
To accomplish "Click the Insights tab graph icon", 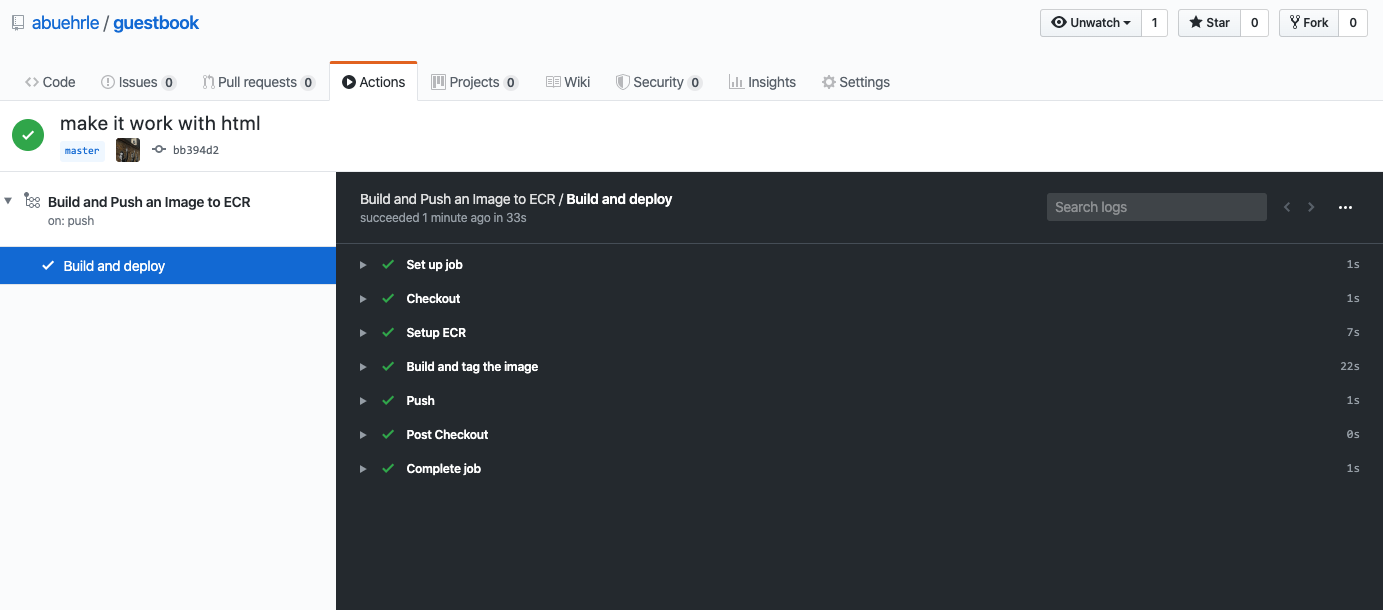I will [736, 82].
